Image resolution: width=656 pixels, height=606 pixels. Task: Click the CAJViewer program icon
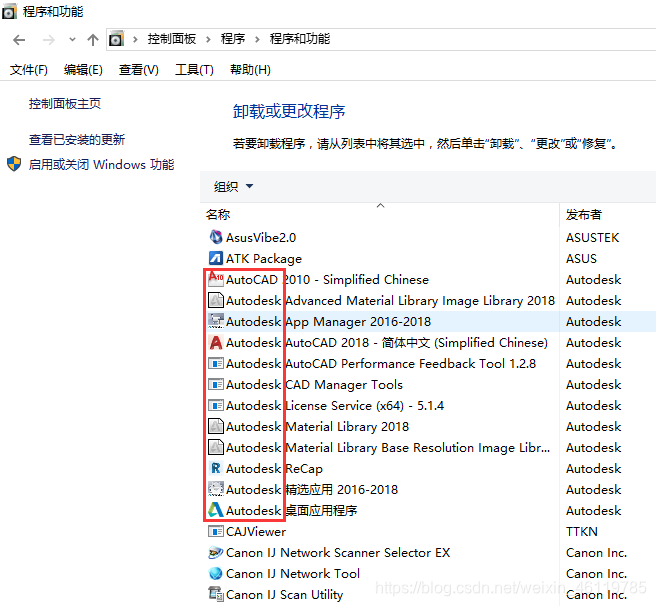(215, 531)
